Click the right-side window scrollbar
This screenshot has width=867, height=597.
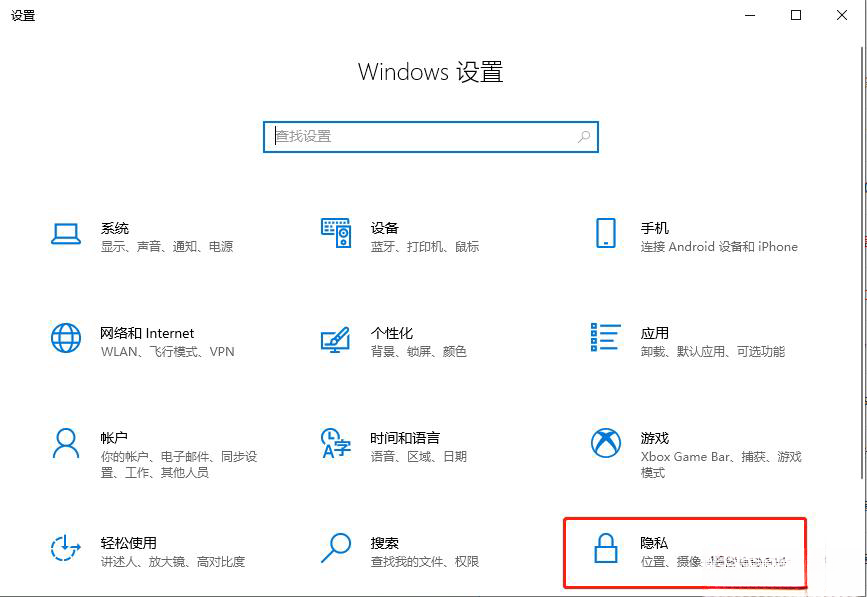[x=860, y=300]
